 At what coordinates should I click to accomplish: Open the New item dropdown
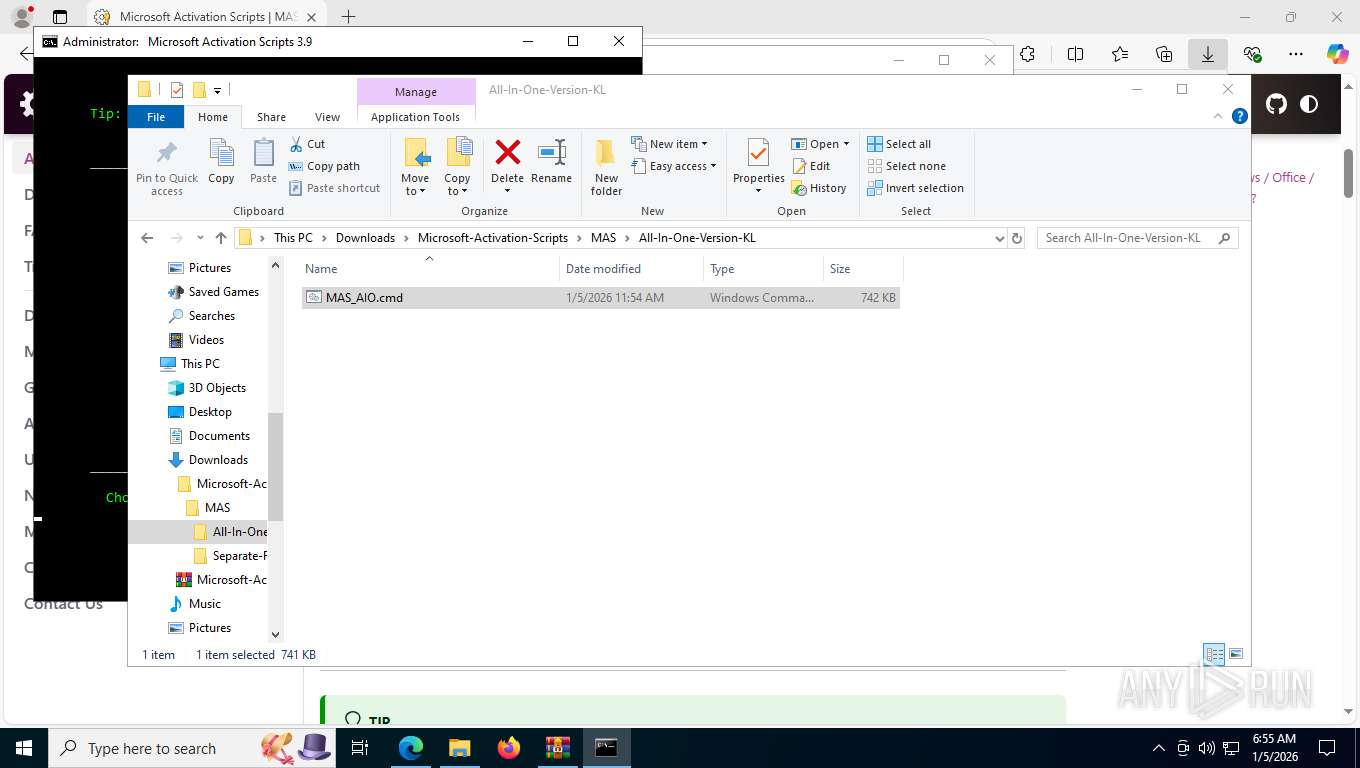(669, 144)
